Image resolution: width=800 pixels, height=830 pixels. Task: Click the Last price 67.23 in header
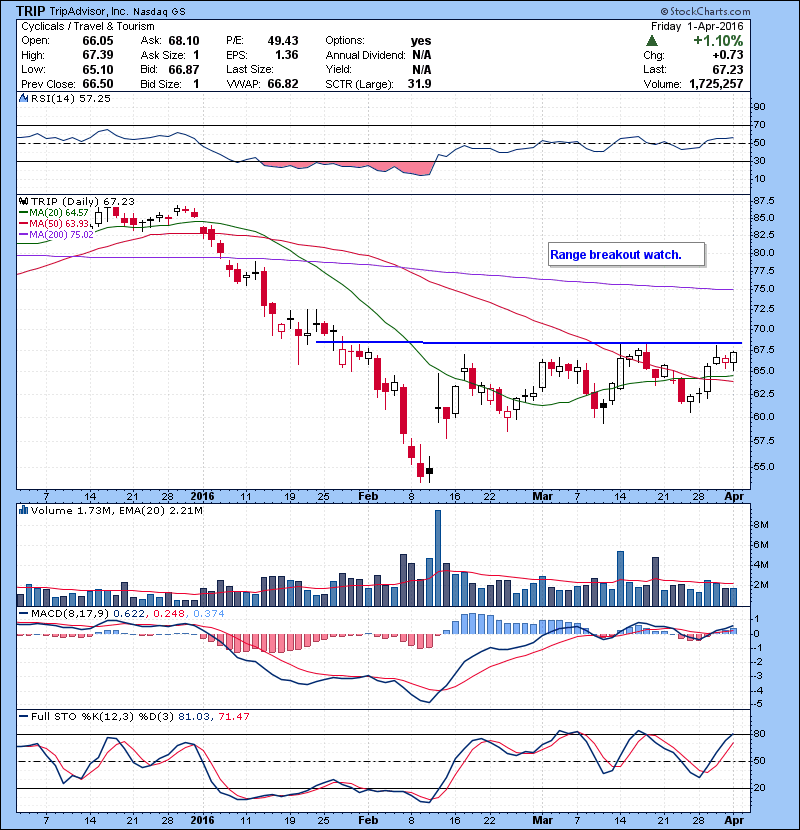coord(727,69)
